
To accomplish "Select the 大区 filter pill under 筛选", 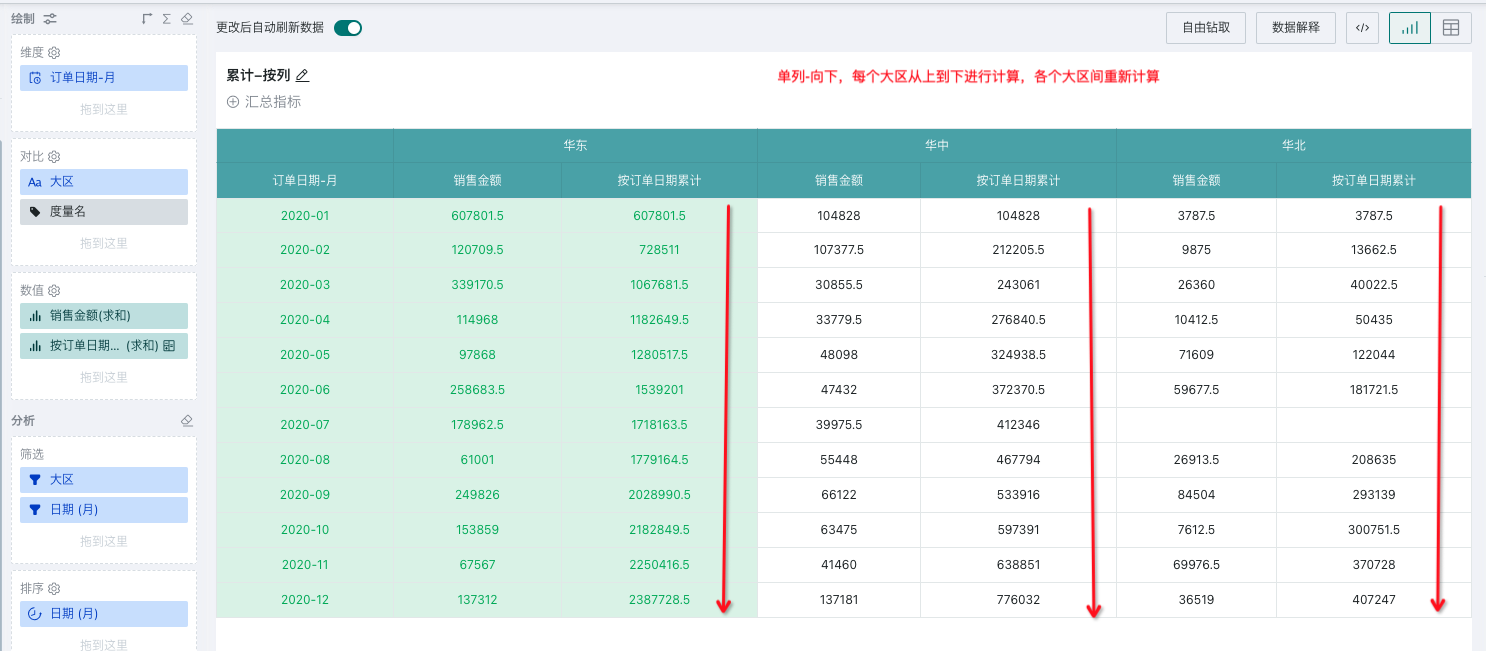I will coord(103,480).
